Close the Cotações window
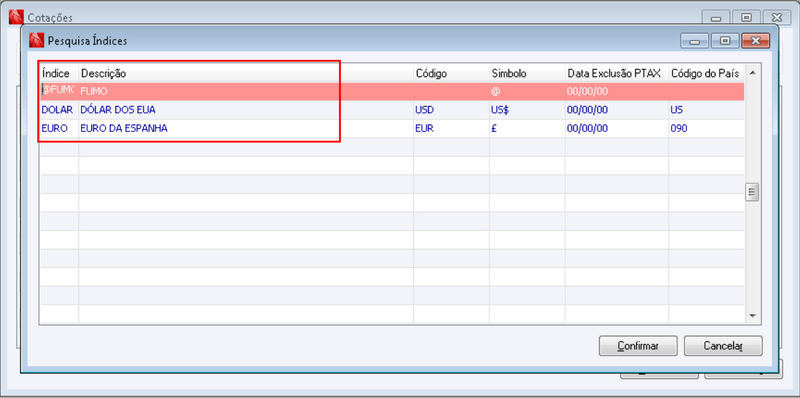 [x=777, y=17]
